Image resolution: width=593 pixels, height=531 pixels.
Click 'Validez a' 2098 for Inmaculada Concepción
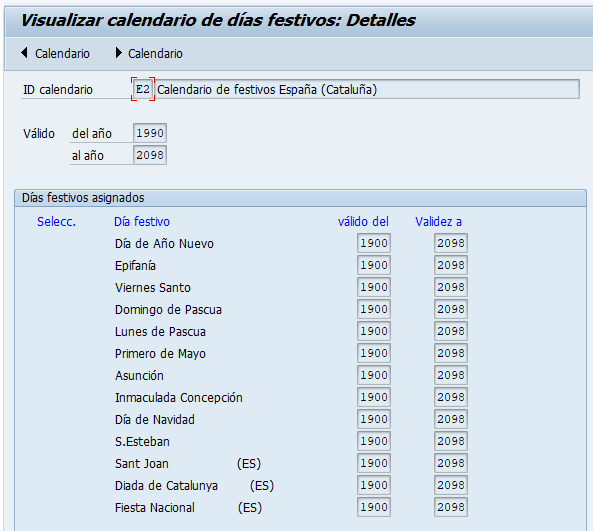pos(451,397)
